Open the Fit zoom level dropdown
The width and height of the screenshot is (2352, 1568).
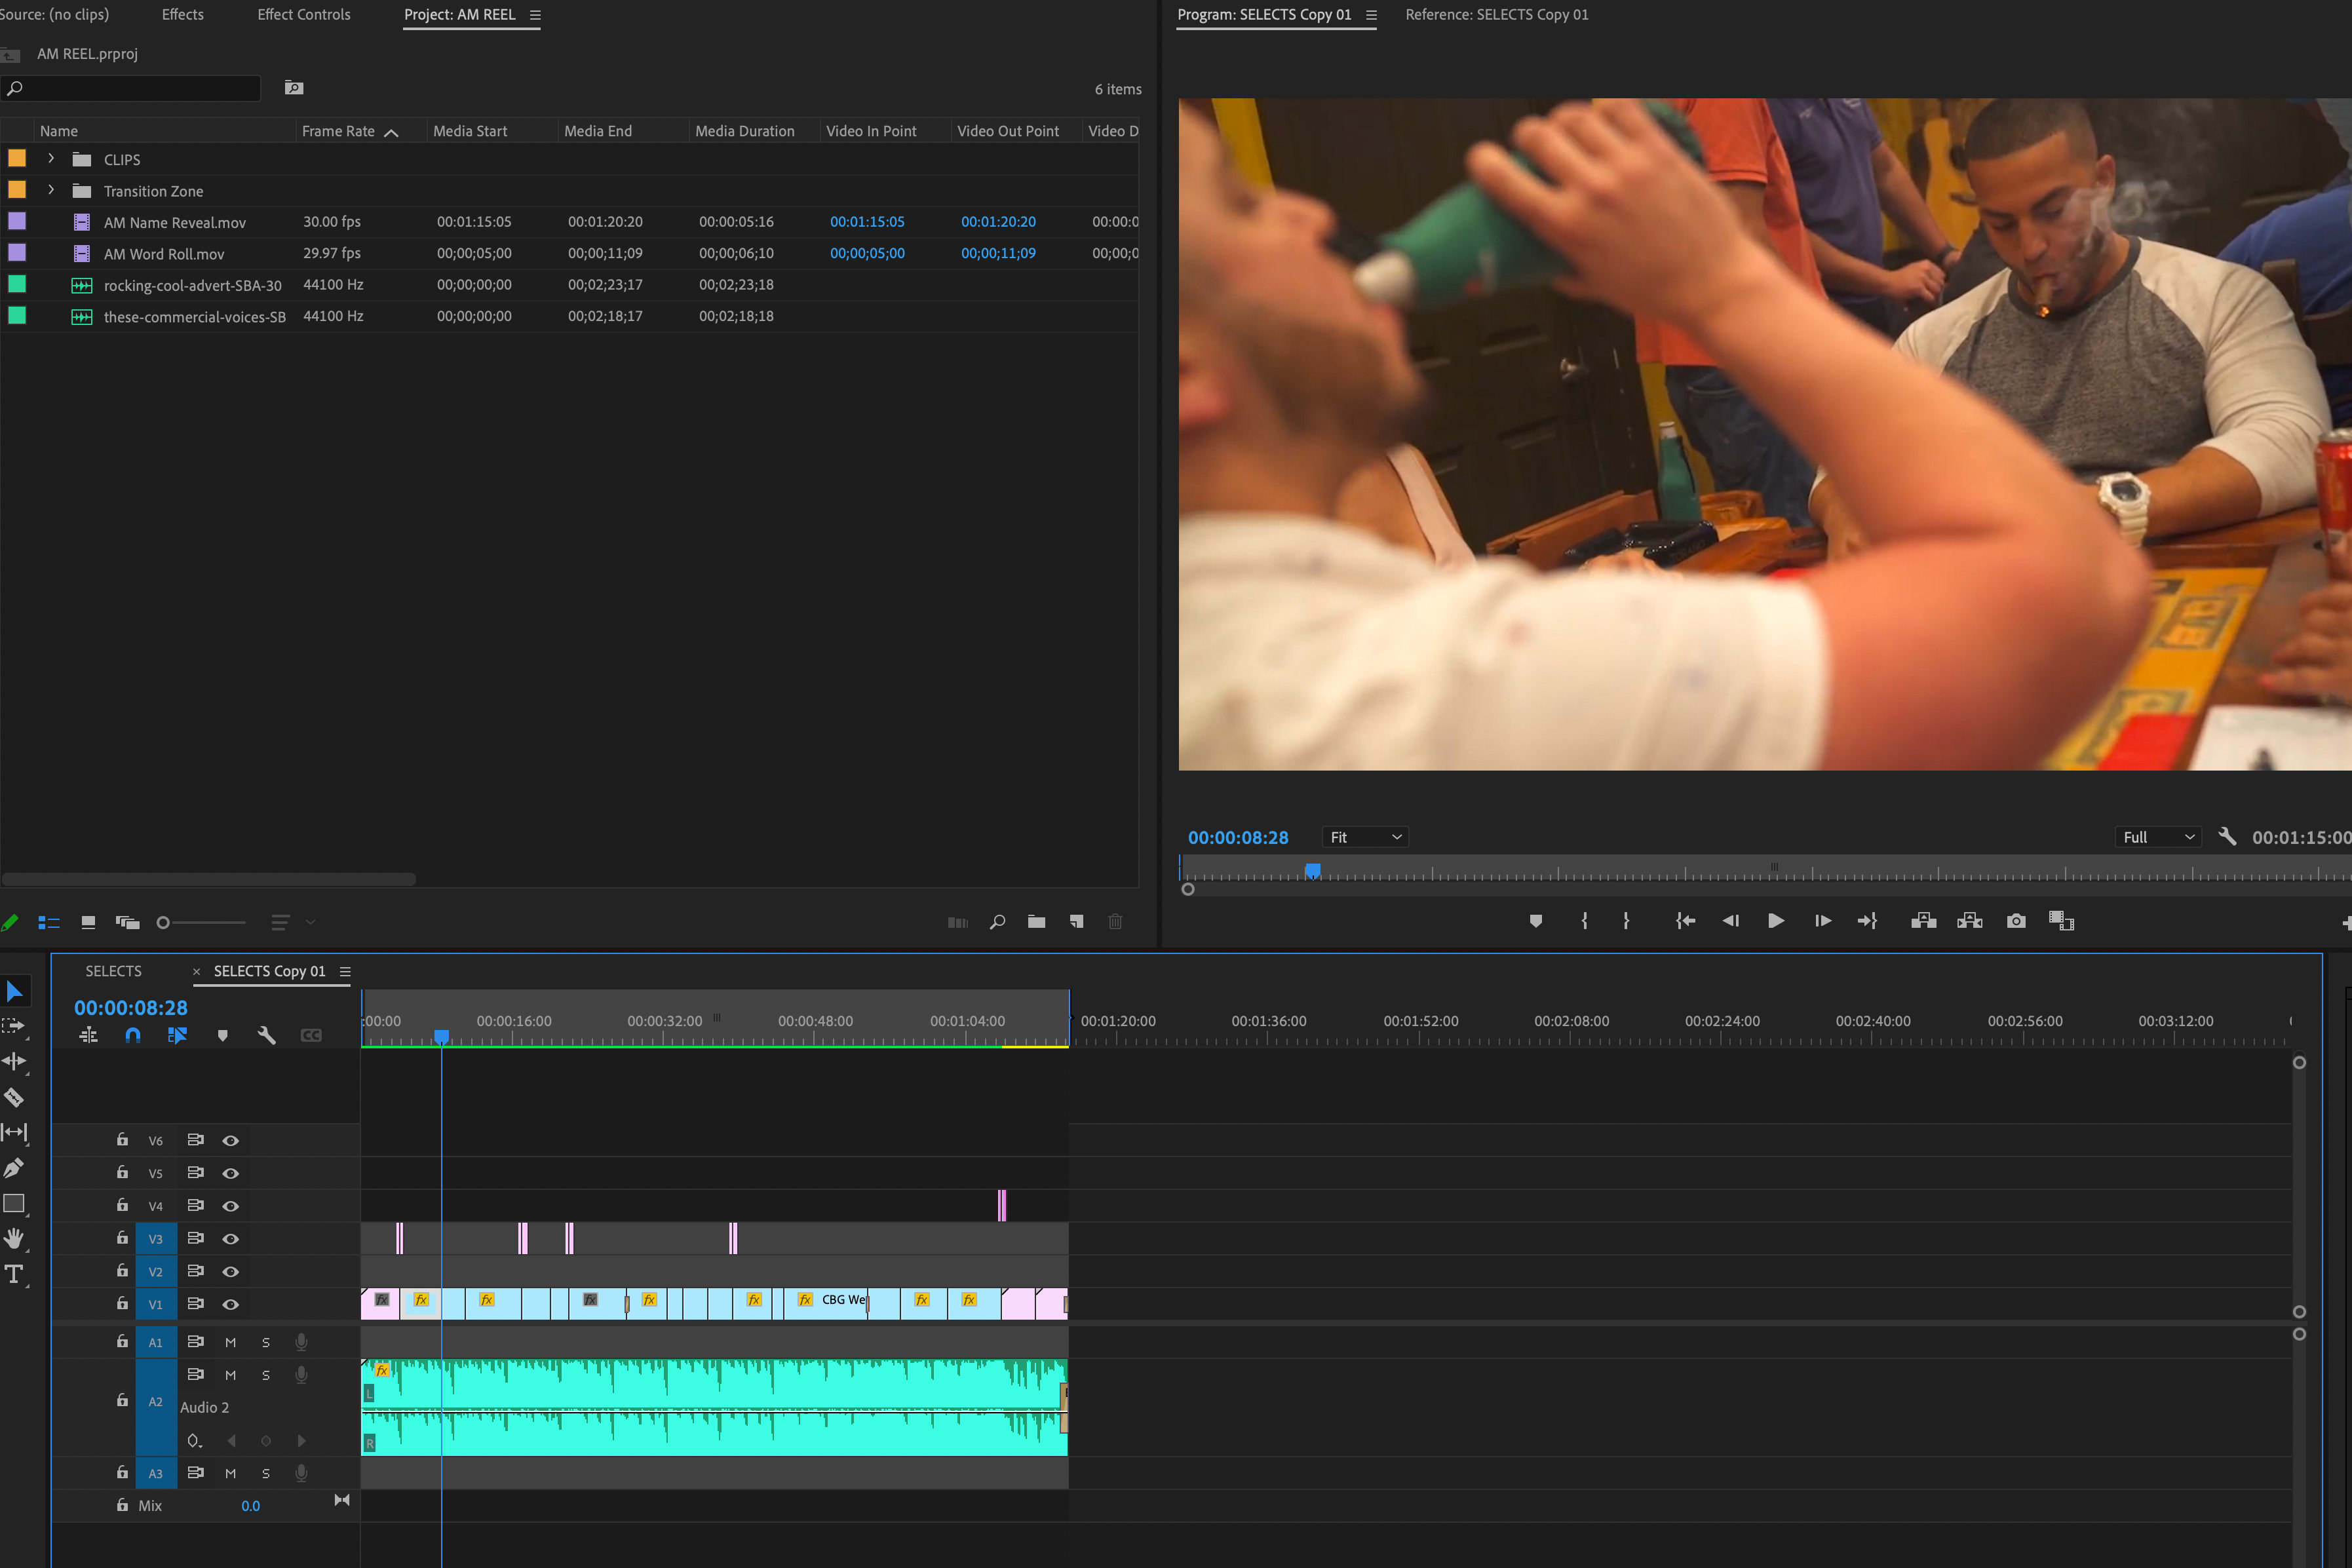click(1365, 837)
